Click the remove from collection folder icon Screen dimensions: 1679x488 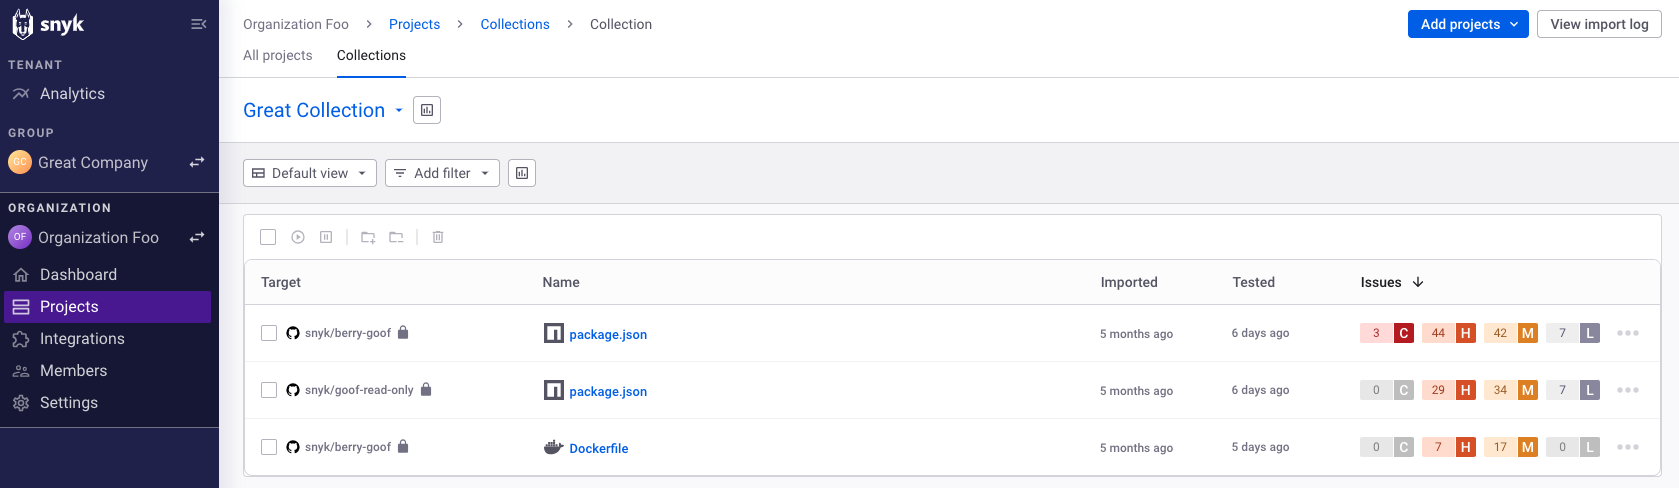coord(396,237)
